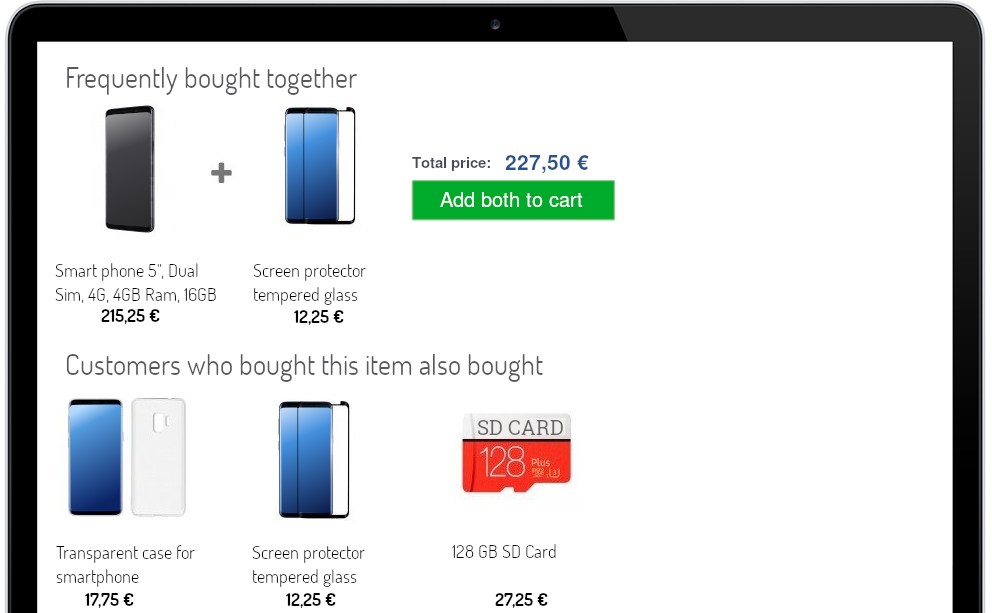Select the 128 SD card product image
This screenshot has height=613, width=992.
516,452
